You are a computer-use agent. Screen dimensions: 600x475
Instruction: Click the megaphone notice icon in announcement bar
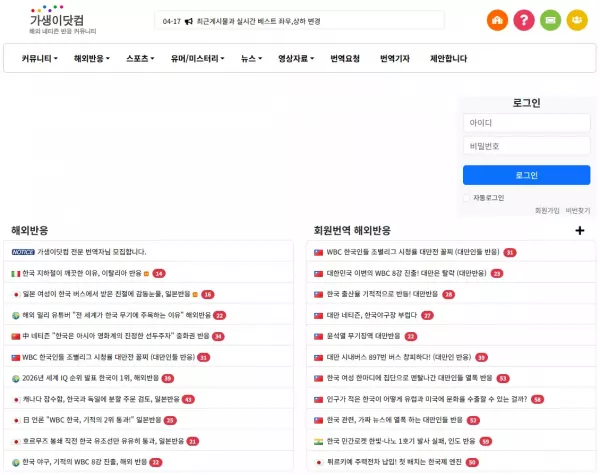189,21
